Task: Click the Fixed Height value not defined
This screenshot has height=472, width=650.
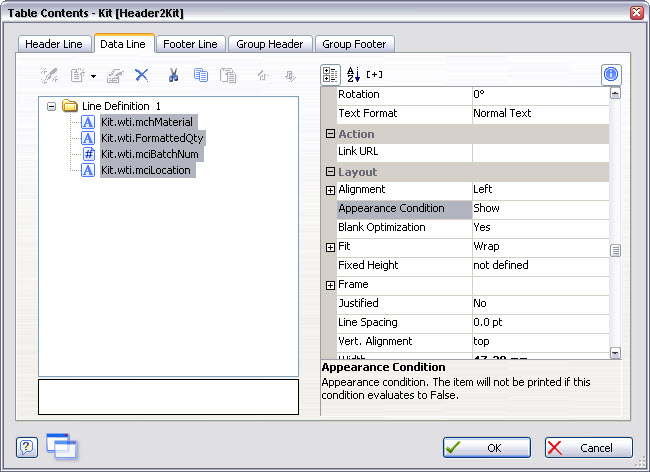Action: pos(541,266)
